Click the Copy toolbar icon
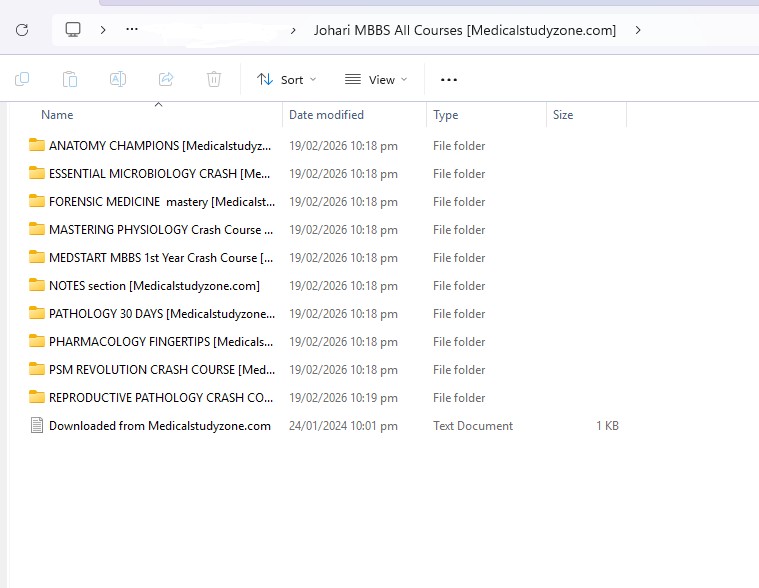759x588 pixels. pos(22,79)
